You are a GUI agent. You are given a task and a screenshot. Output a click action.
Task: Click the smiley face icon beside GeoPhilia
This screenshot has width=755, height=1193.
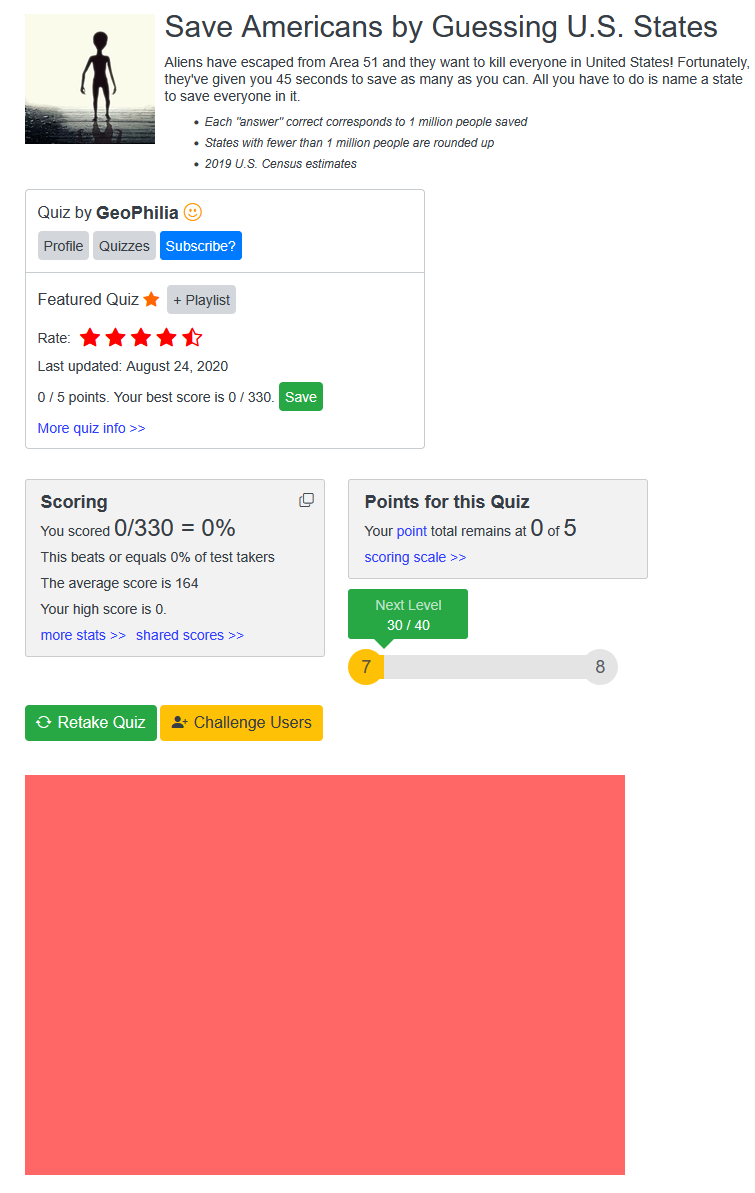click(193, 212)
